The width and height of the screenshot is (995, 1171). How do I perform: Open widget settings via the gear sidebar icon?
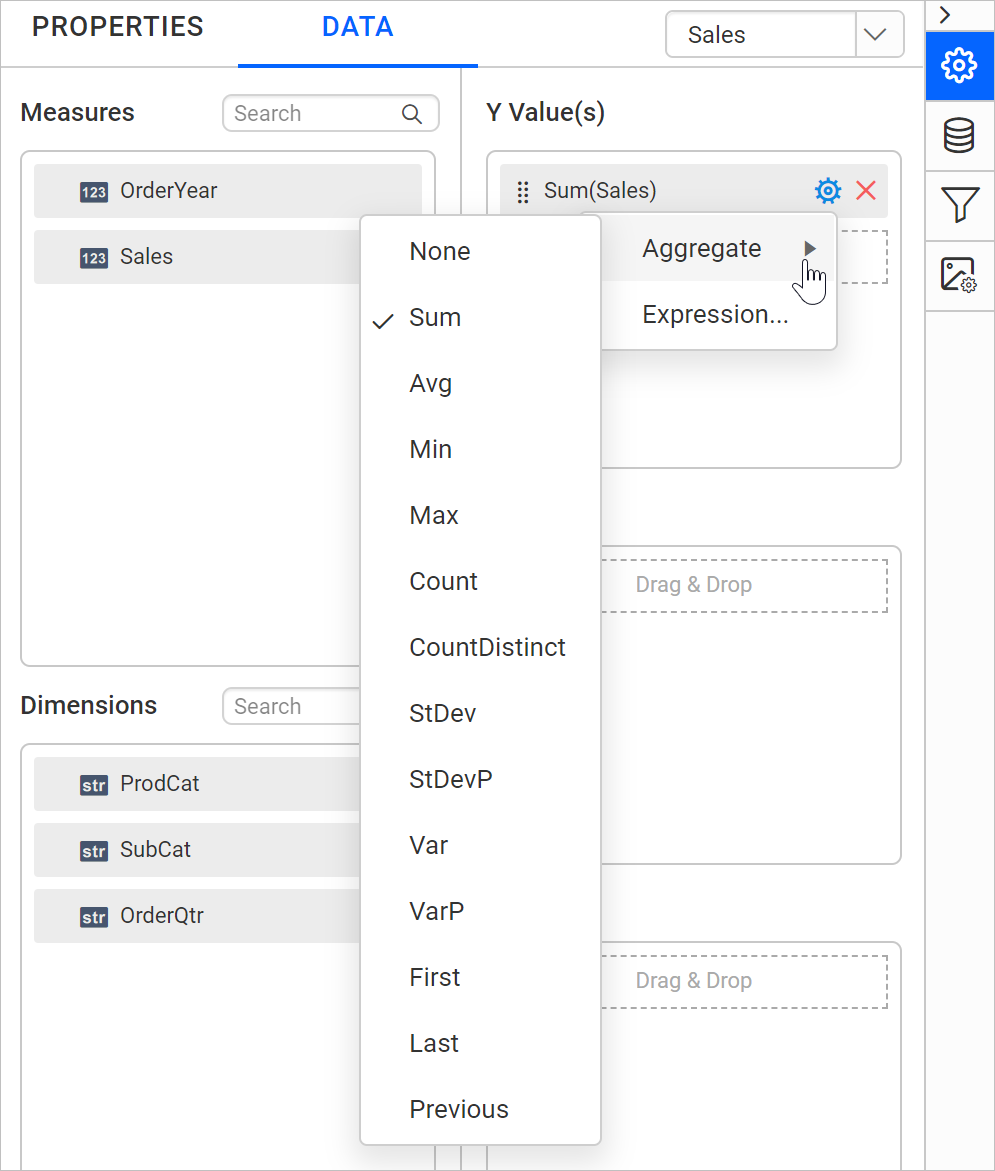[959, 66]
